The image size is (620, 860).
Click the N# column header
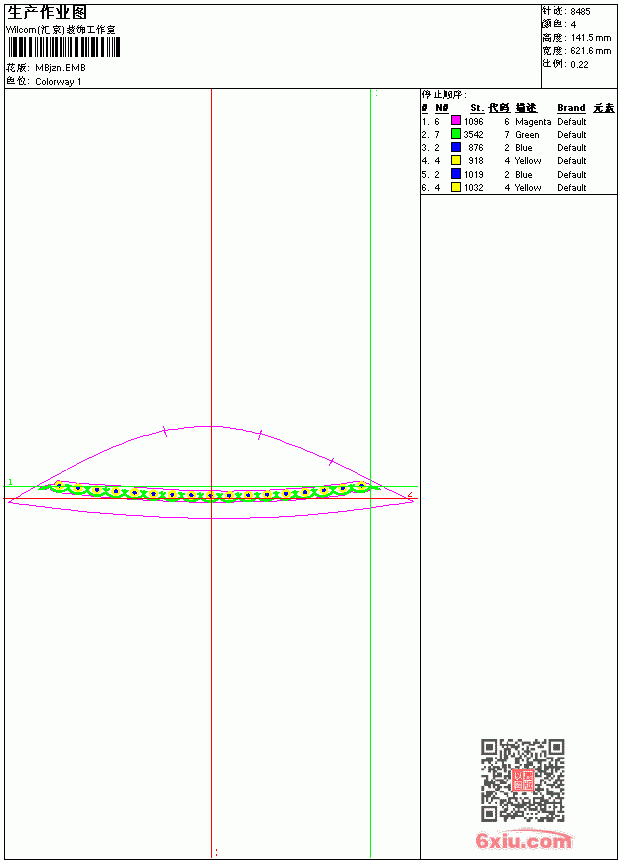coord(442,108)
